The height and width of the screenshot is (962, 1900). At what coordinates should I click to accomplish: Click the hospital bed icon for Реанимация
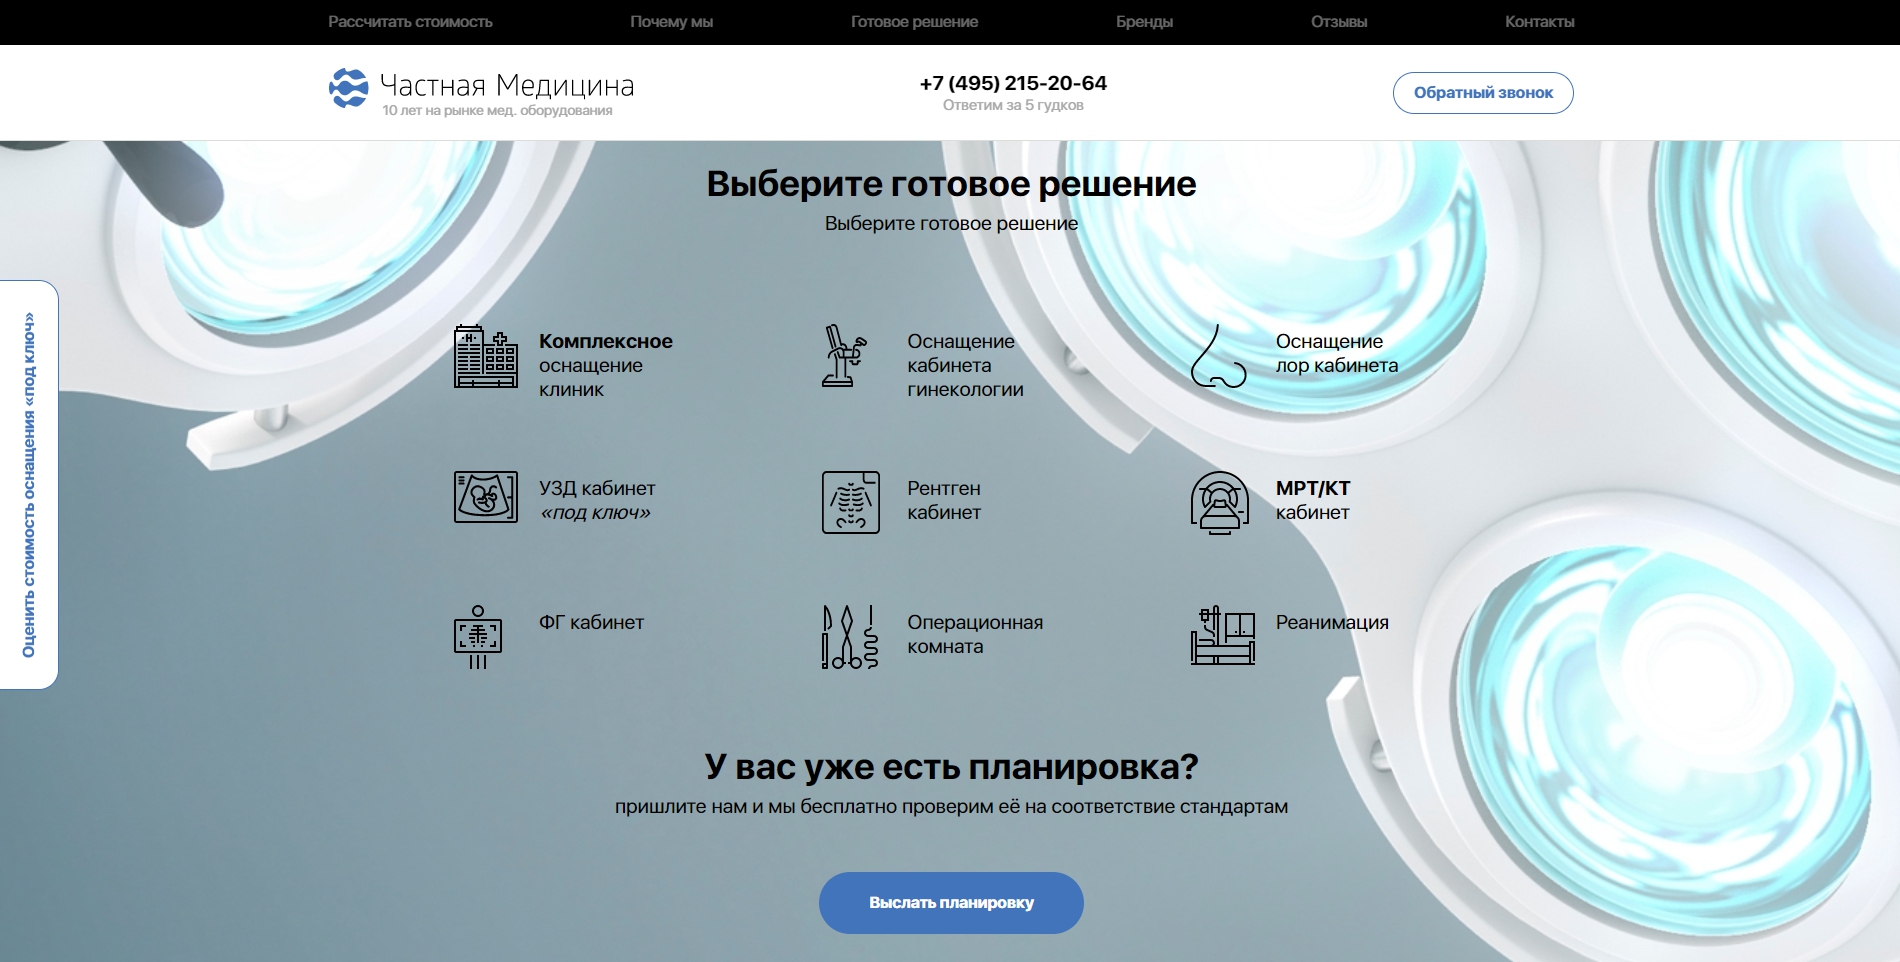click(x=1222, y=635)
